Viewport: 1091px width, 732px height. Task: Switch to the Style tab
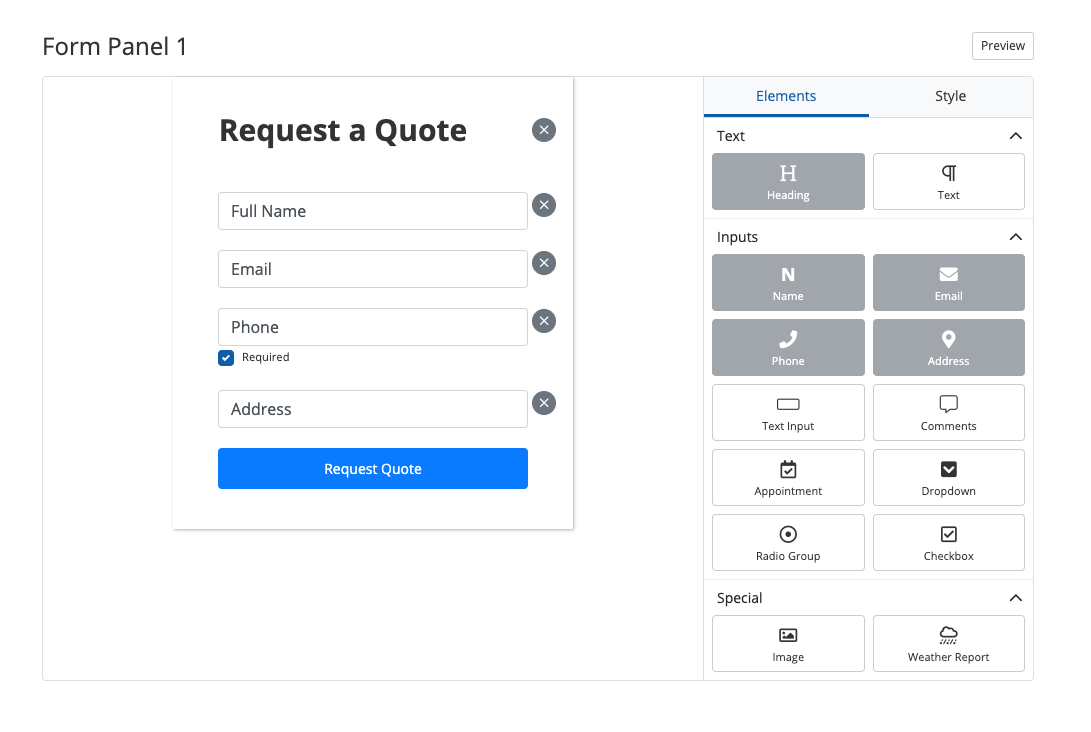pos(950,96)
